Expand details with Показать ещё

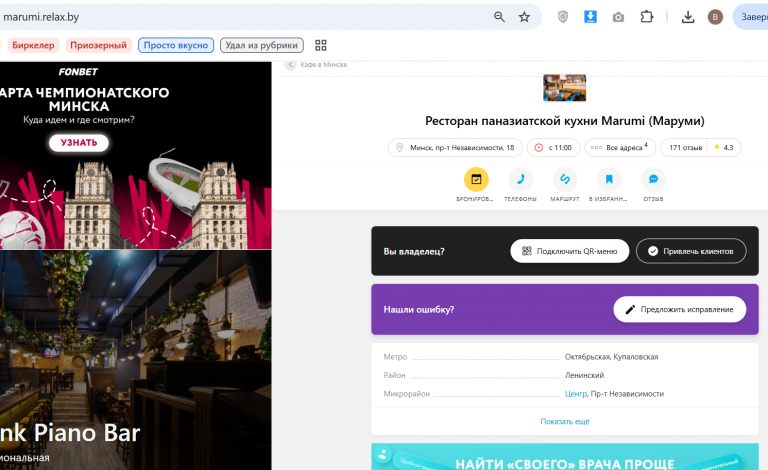click(x=565, y=422)
